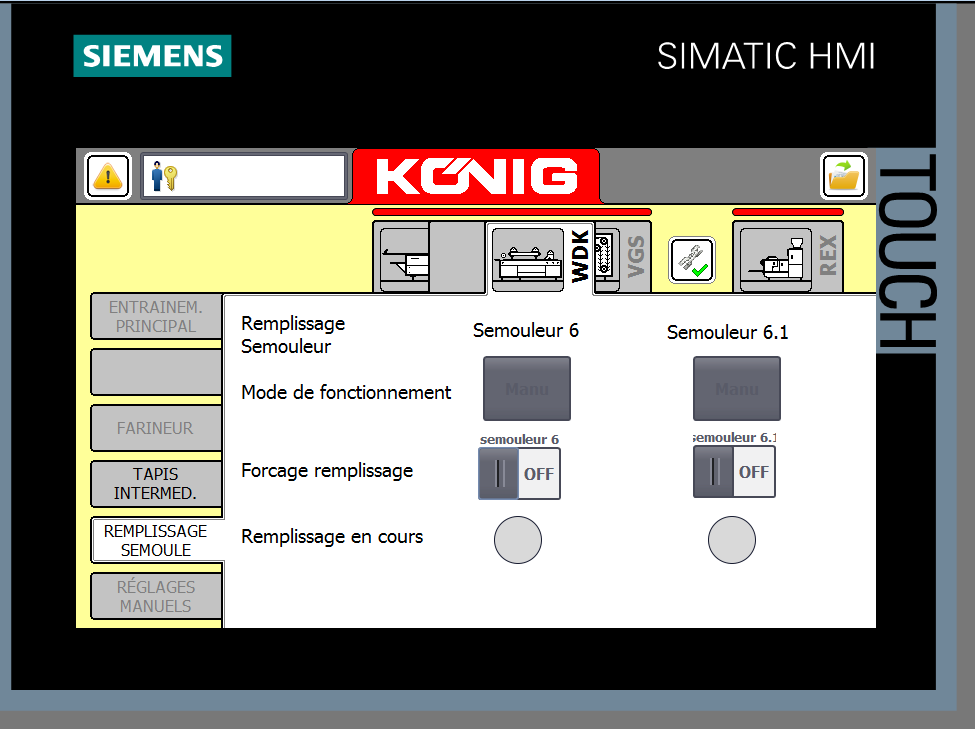Open ENTRAINEM. PRINCIPAL menu
The width and height of the screenshot is (975, 729).
tap(156, 317)
